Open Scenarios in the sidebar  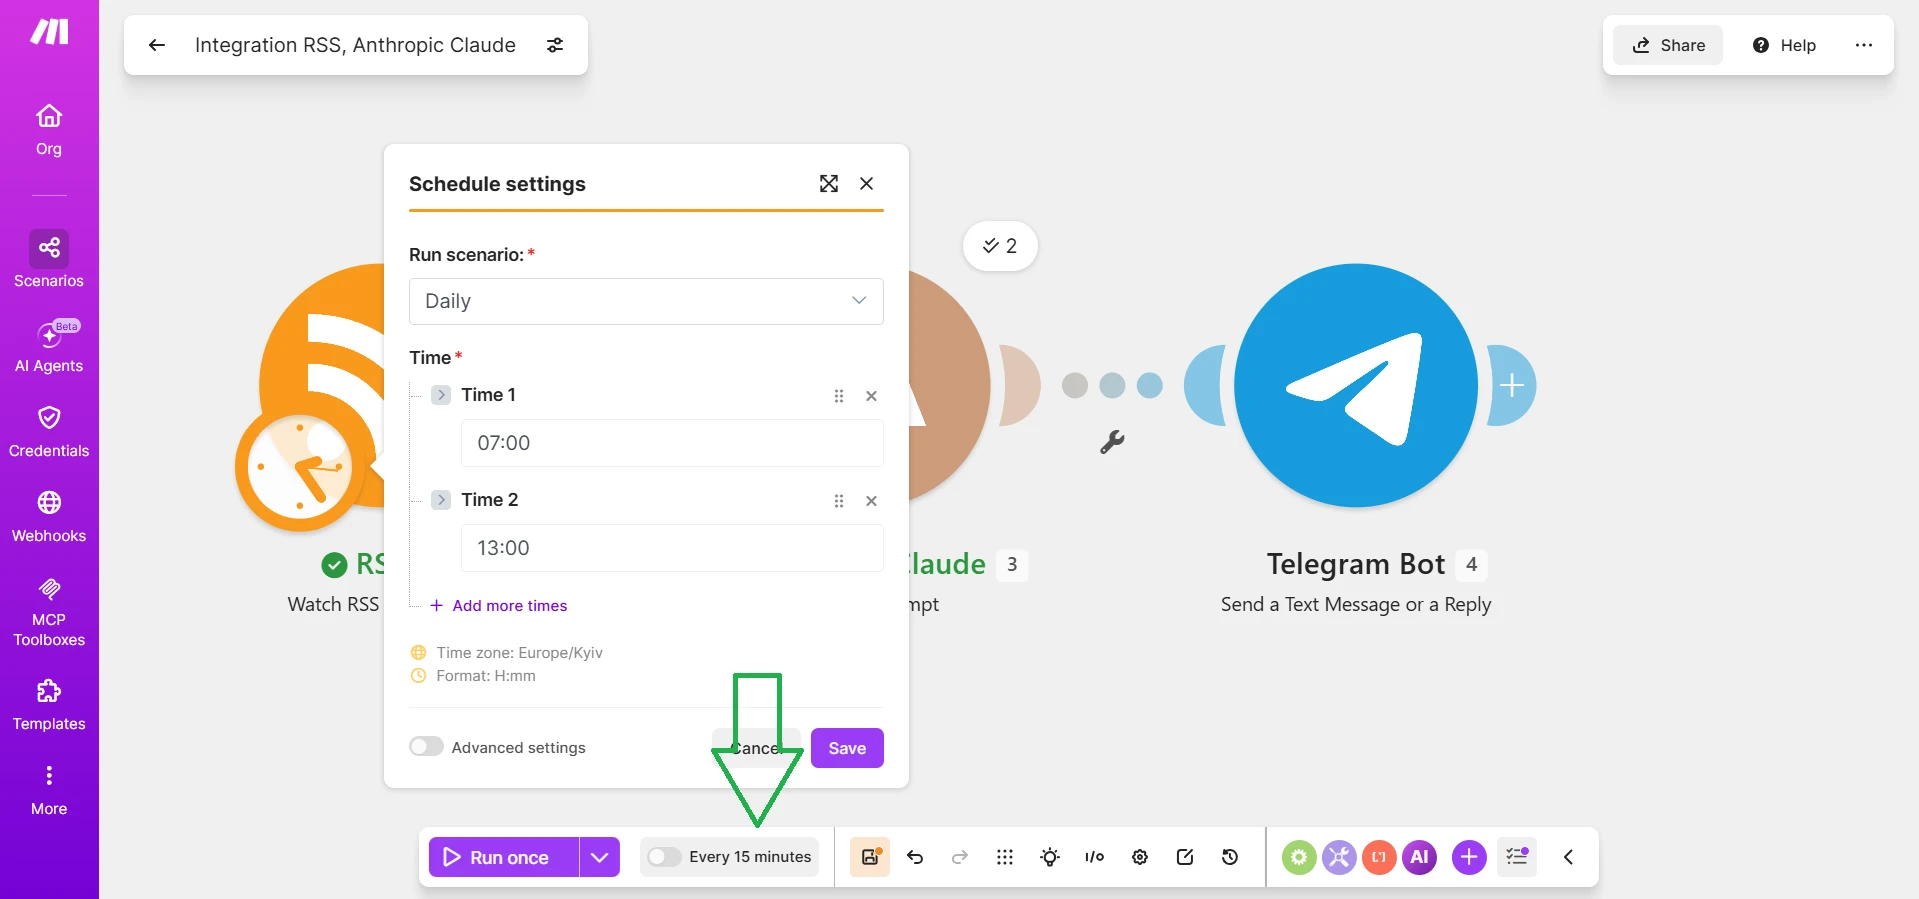49,260
